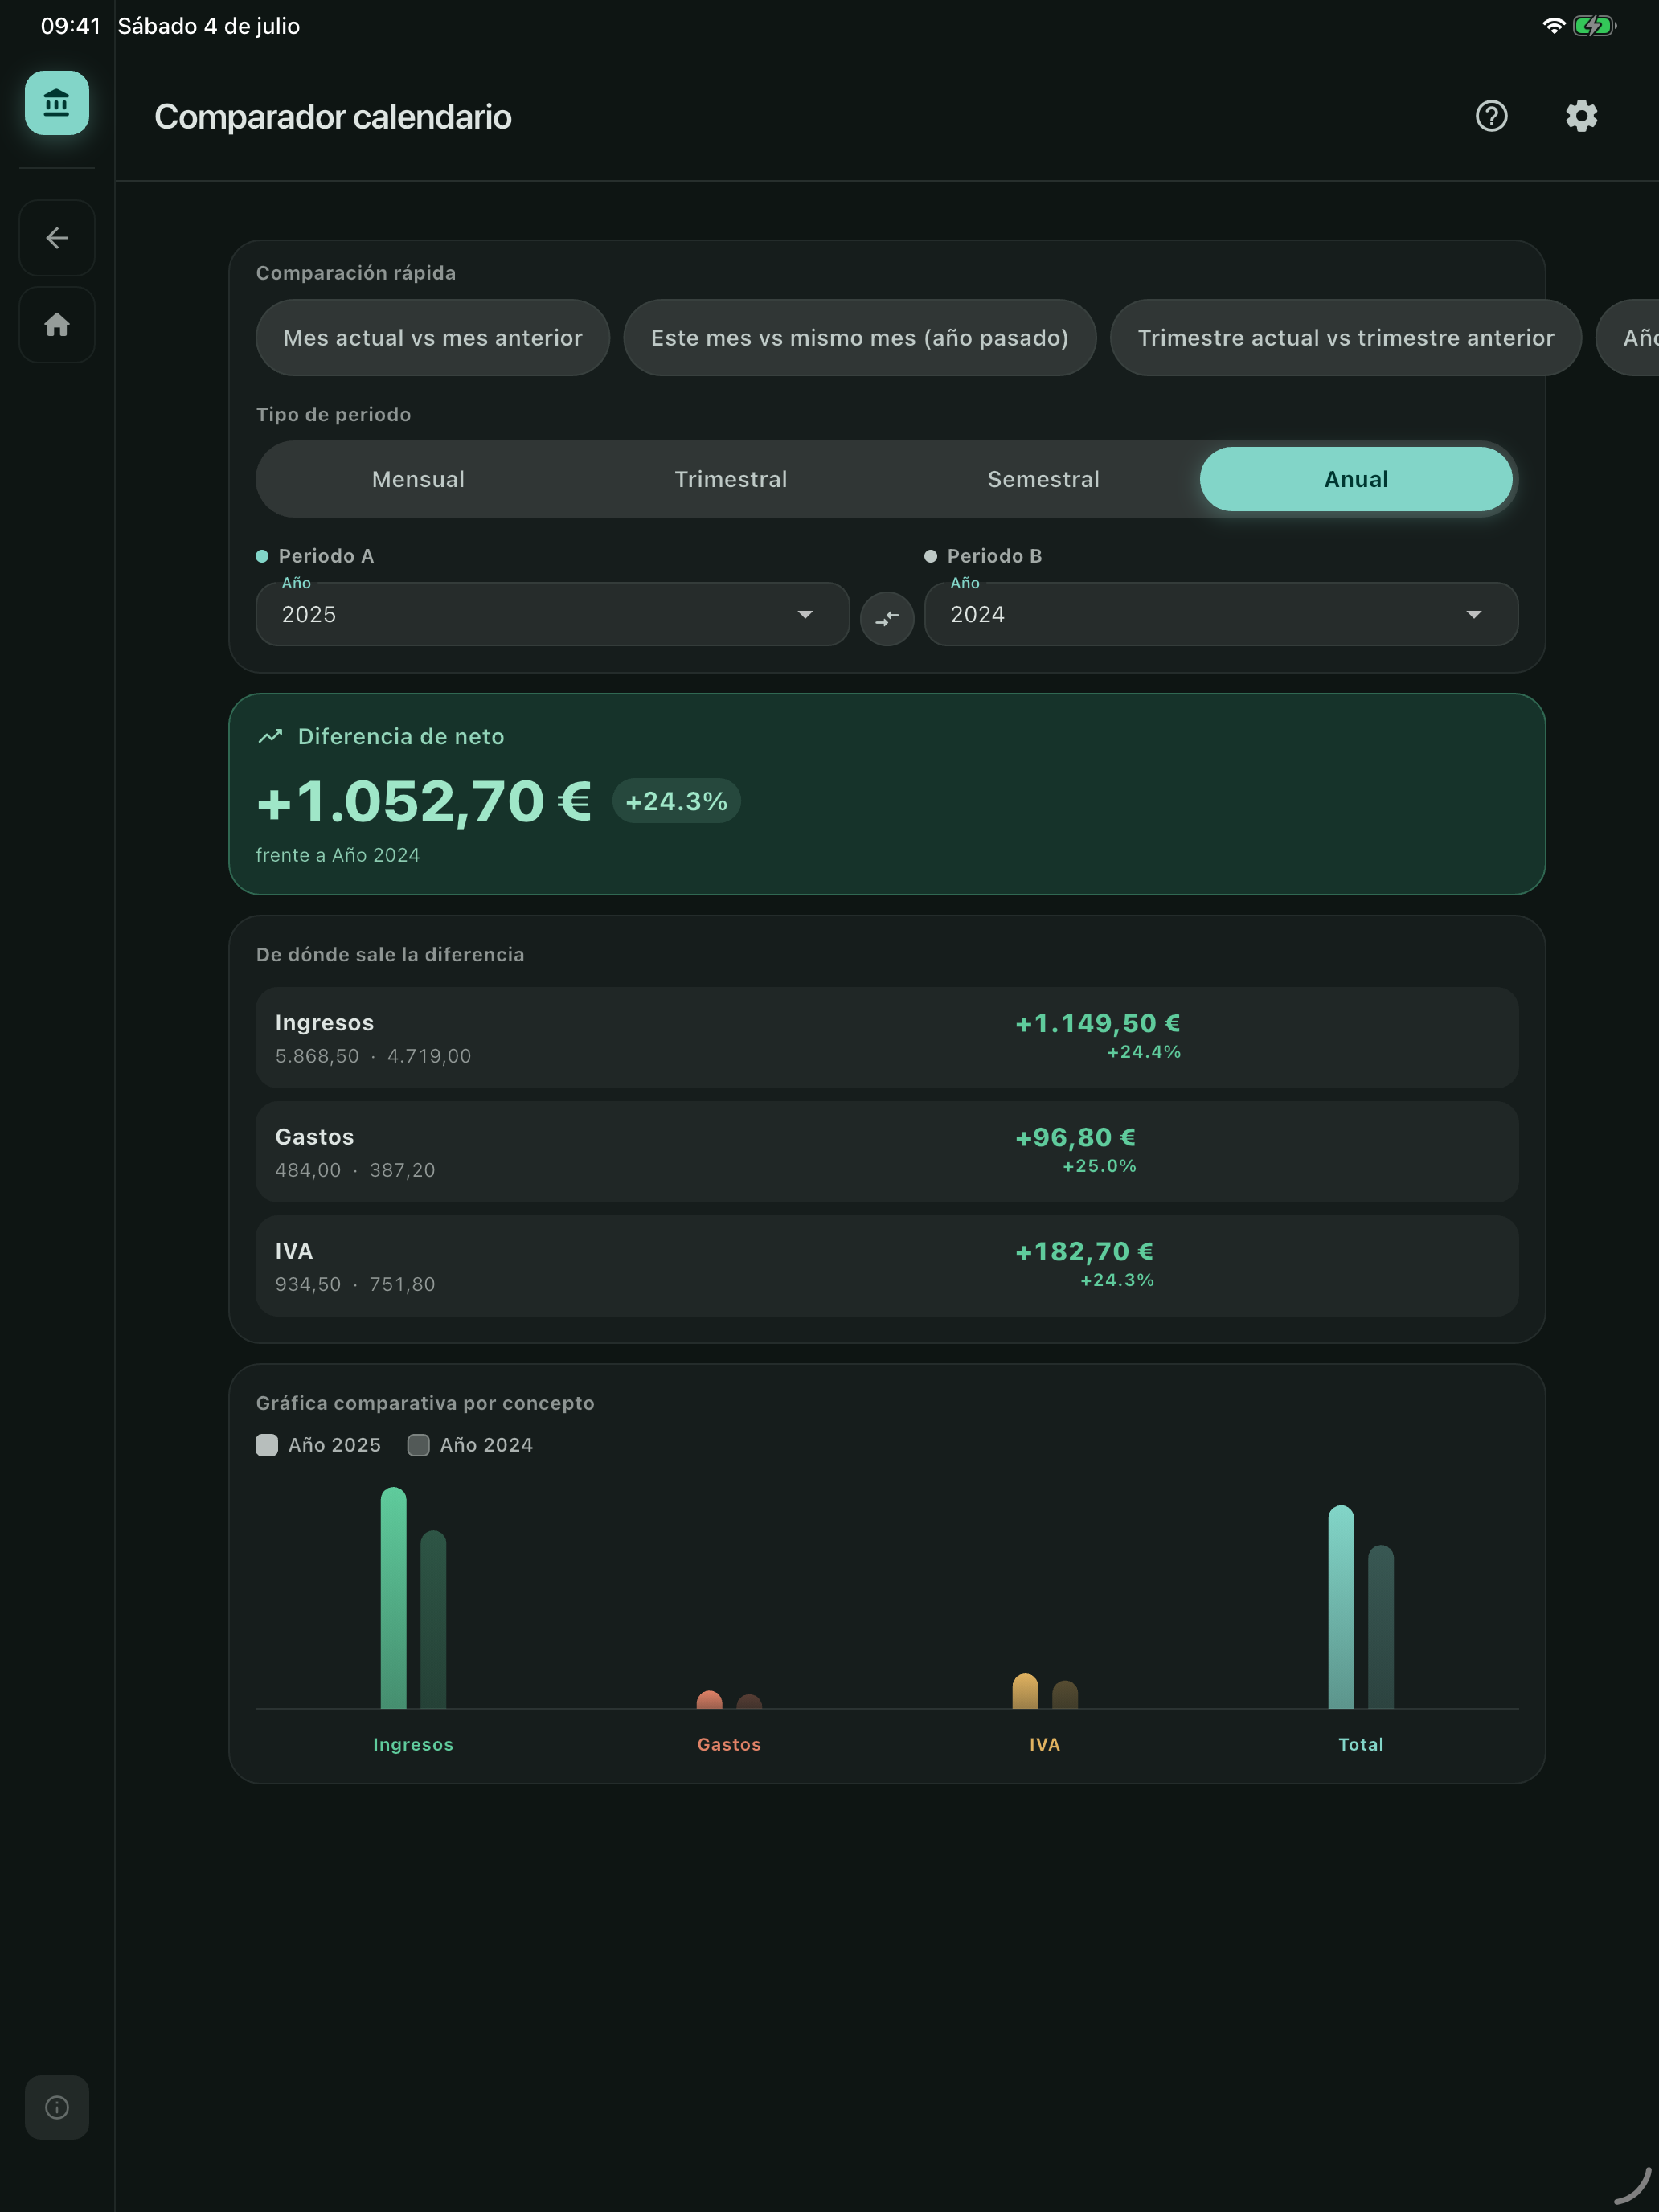Viewport: 1659px width, 2212px height.
Task: Toggle the Año 2024 legend swatch
Action: (419, 1445)
